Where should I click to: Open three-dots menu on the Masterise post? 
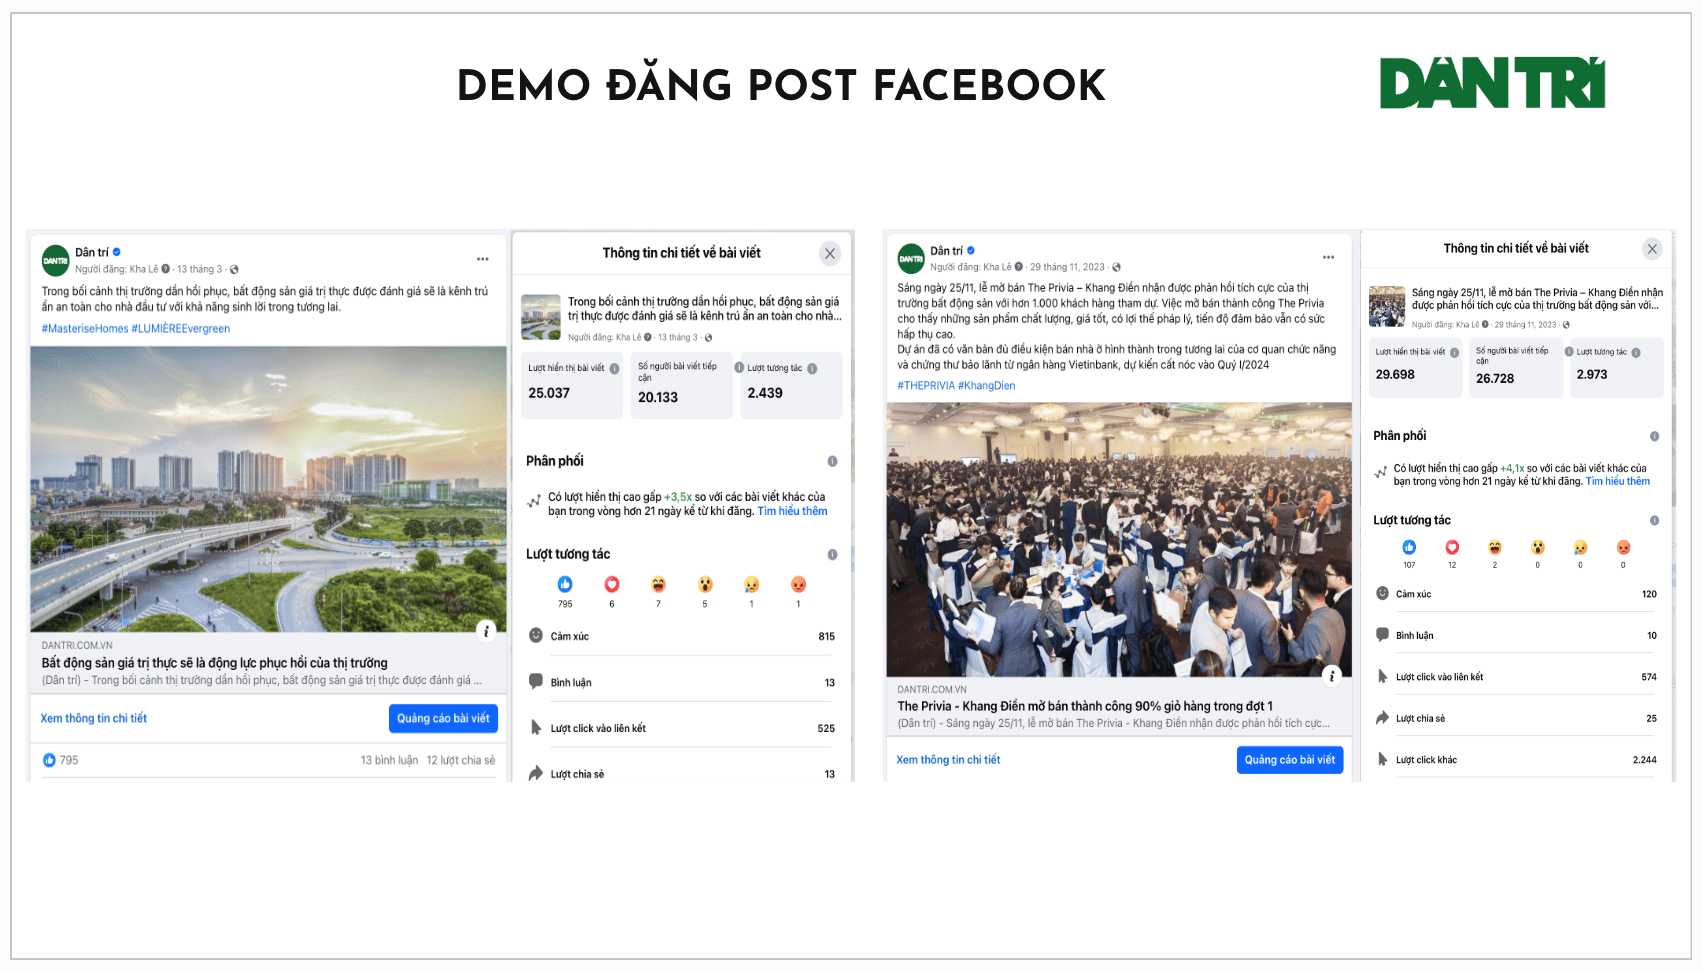pyautogui.click(x=483, y=259)
